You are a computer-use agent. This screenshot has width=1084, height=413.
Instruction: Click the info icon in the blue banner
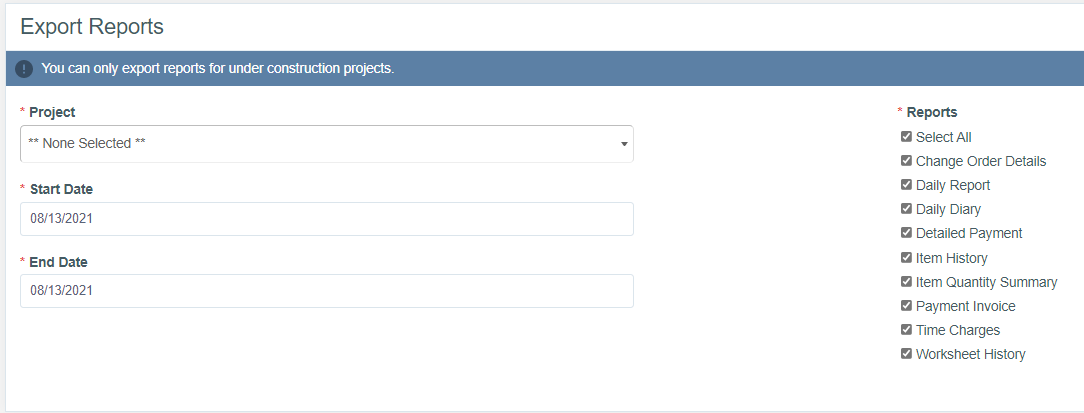[x=24, y=69]
